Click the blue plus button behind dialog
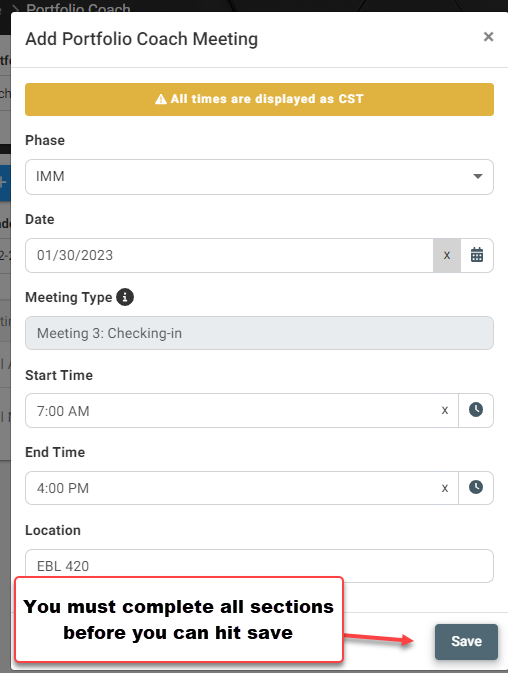508x673 pixels. coord(4,182)
